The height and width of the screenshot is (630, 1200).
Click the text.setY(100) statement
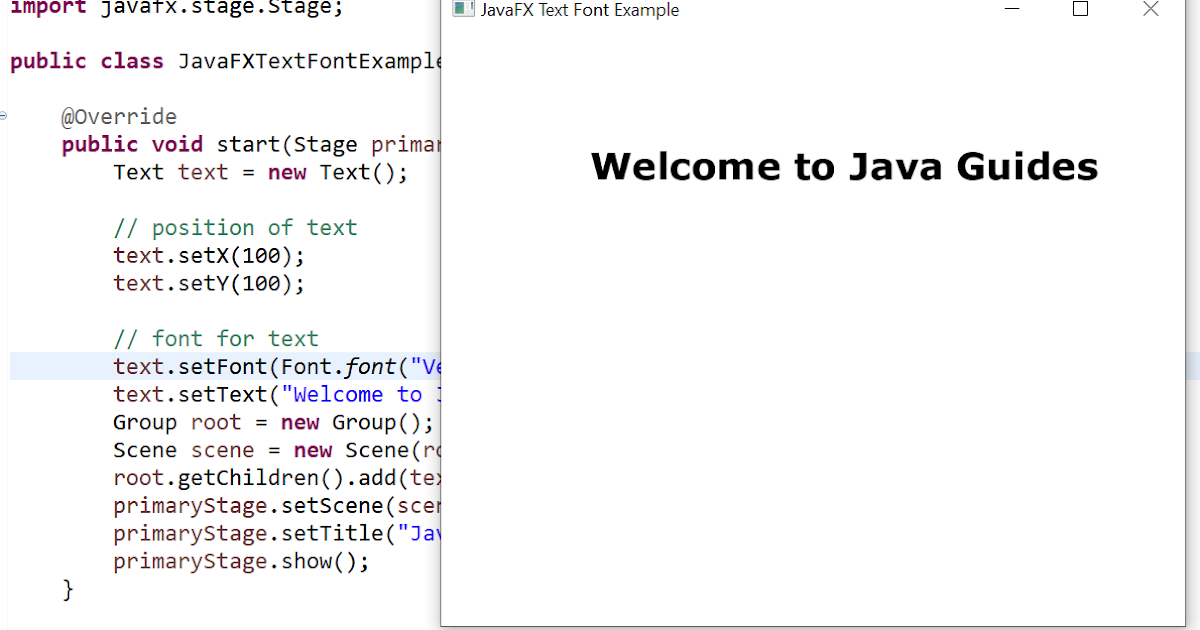[208, 283]
